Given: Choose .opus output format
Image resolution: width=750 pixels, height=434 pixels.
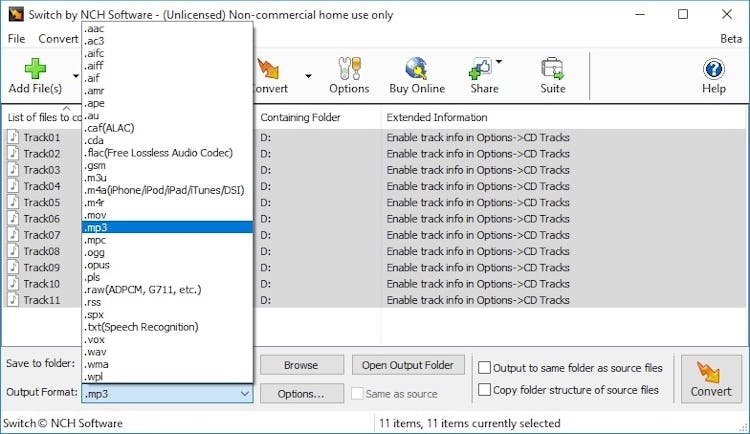Looking at the screenshot, I should pyautogui.click(x=167, y=265).
